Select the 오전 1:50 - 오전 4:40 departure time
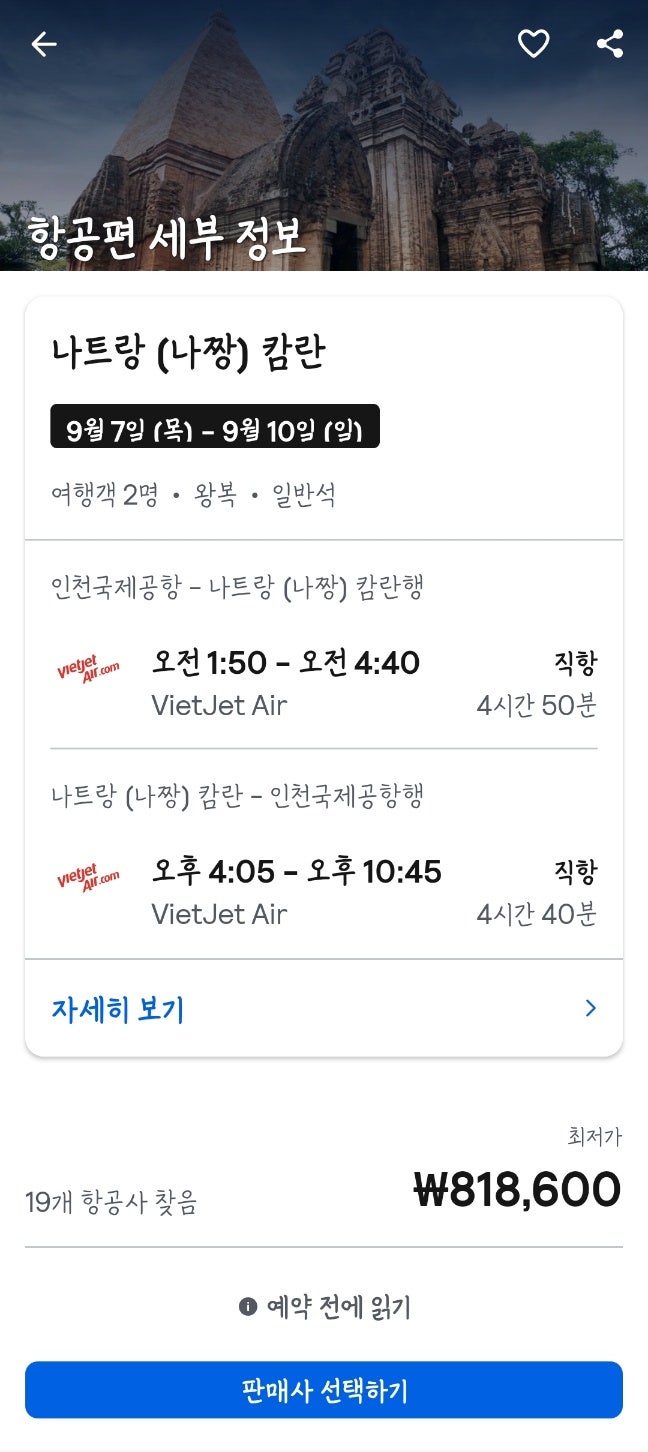 286,662
